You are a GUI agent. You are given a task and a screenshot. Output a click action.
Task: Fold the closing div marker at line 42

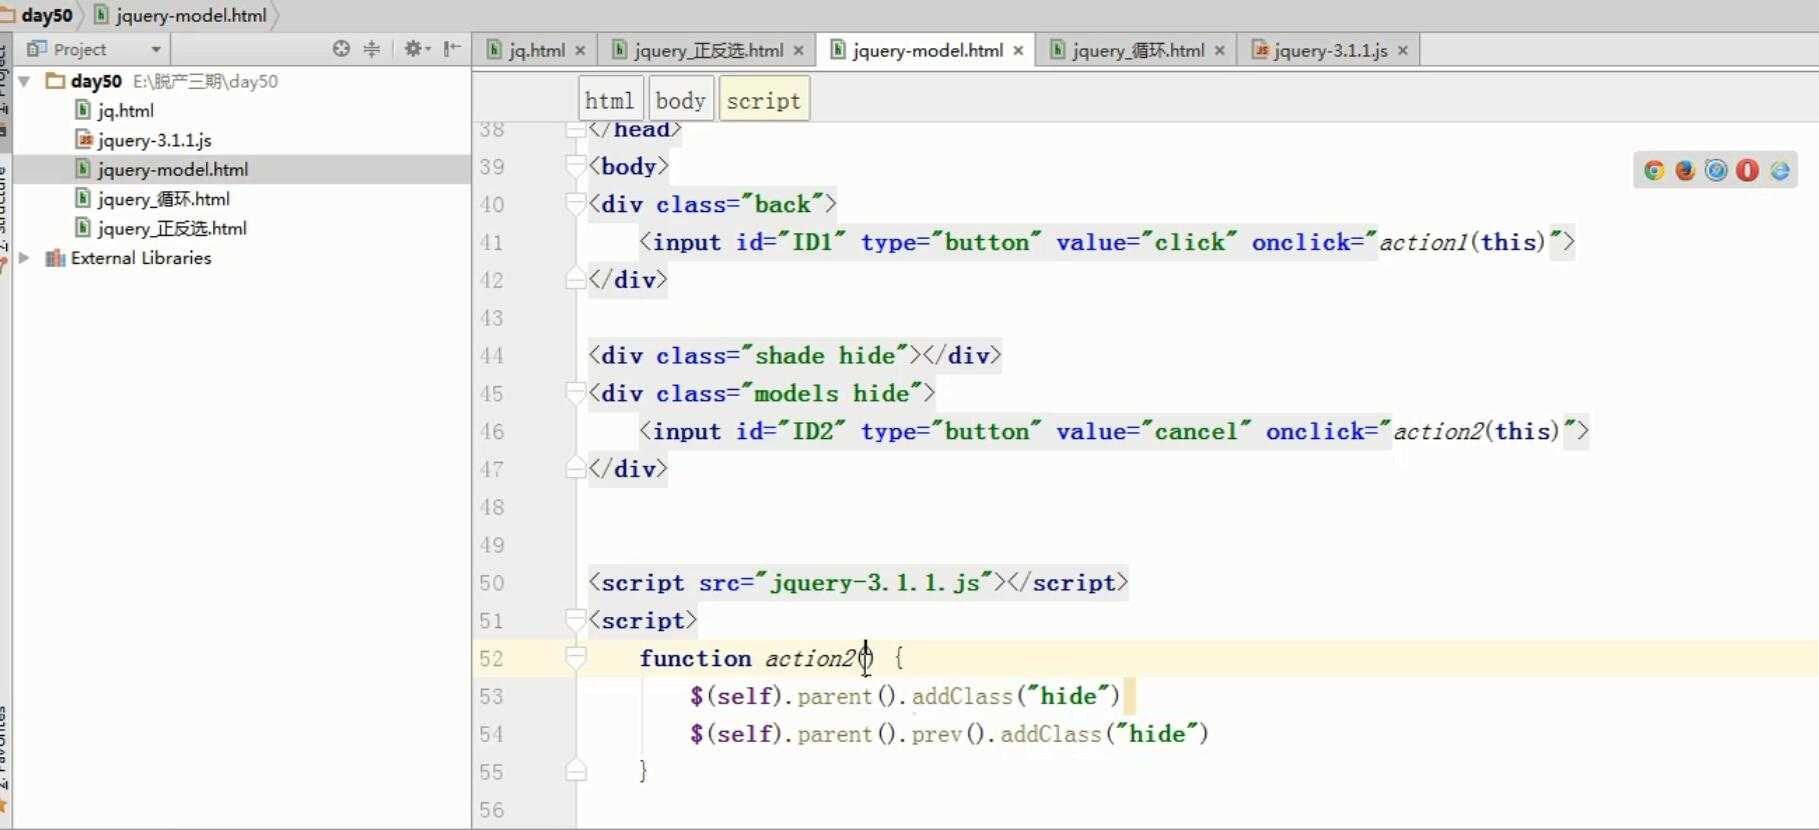pyautogui.click(x=575, y=279)
